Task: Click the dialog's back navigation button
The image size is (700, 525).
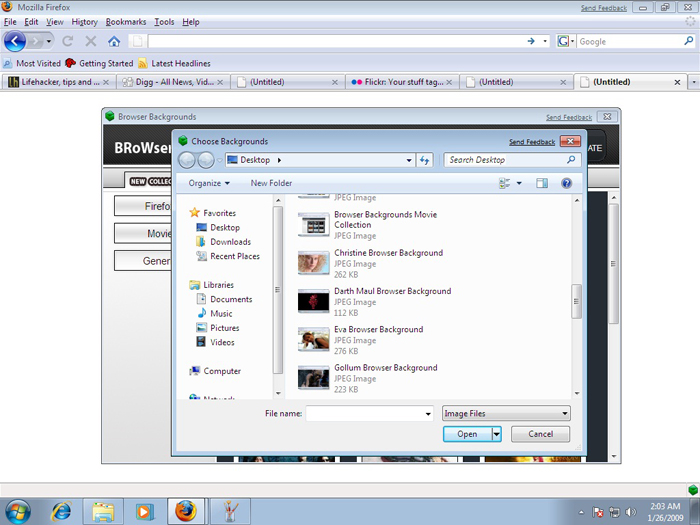Action: (x=187, y=160)
